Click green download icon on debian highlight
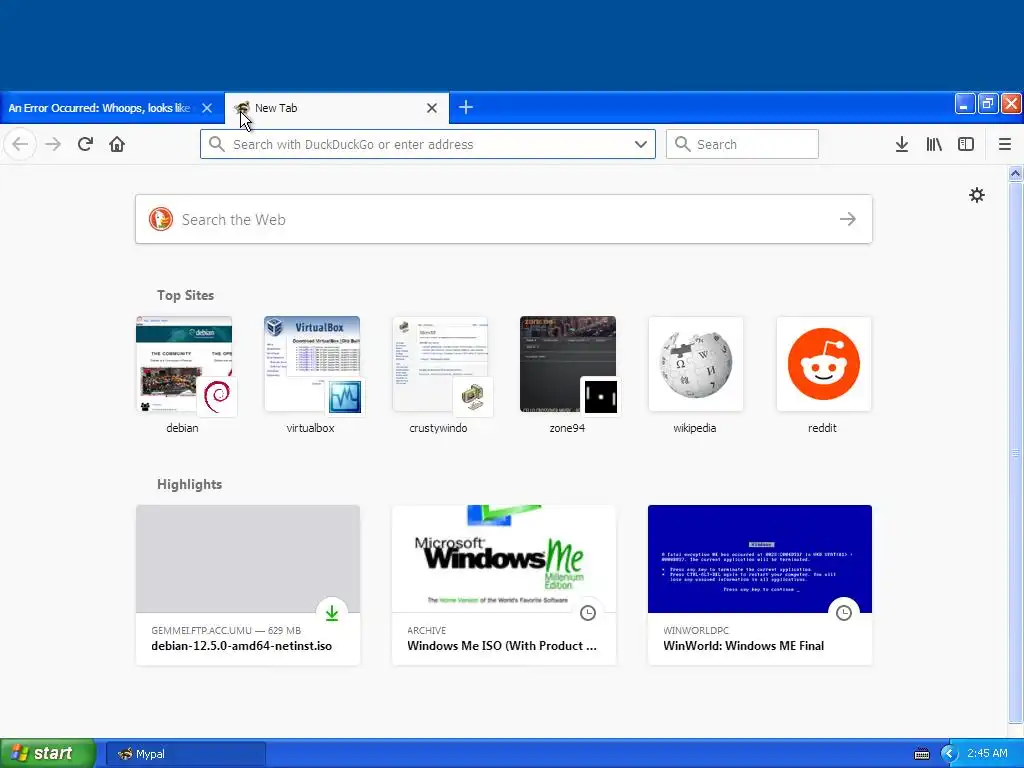 click(332, 613)
